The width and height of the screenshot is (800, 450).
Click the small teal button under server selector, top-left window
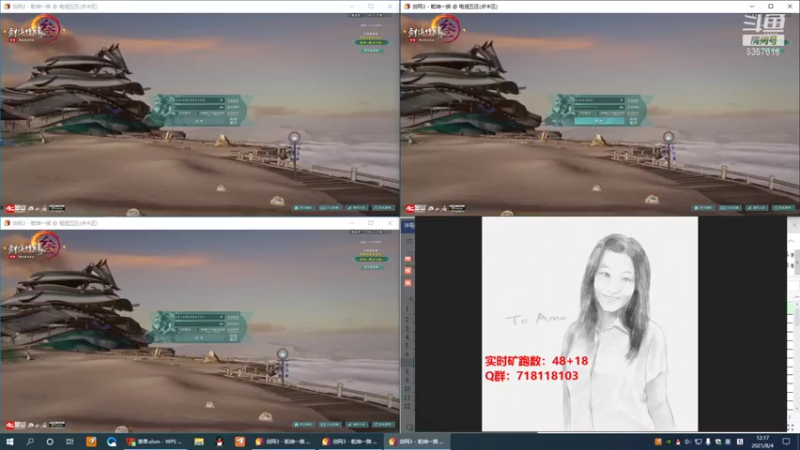[371, 51]
